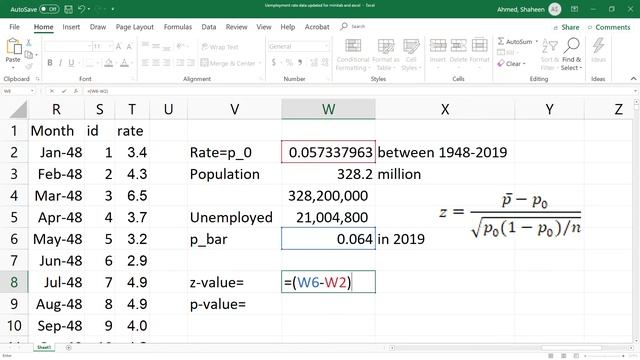Open the Review tab
This screenshot has height=360, width=640.
[236, 27]
